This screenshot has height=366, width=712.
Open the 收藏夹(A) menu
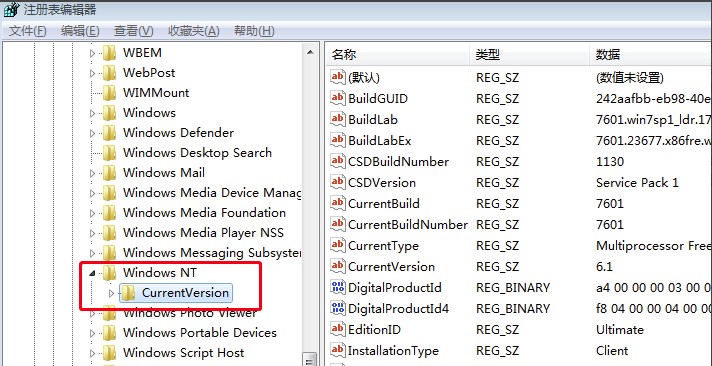[x=194, y=31]
